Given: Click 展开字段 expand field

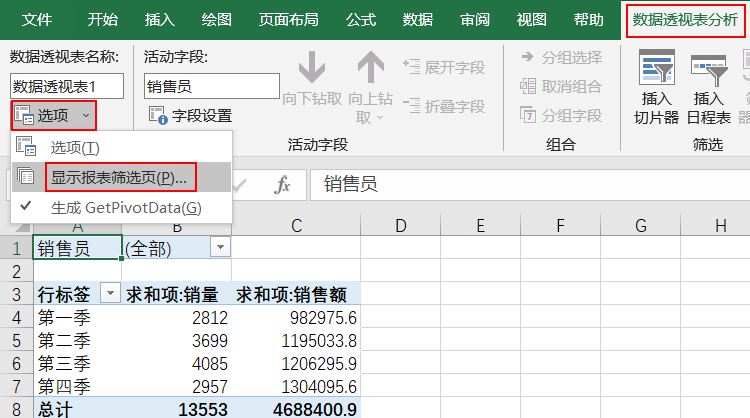Looking at the screenshot, I should pos(444,67).
